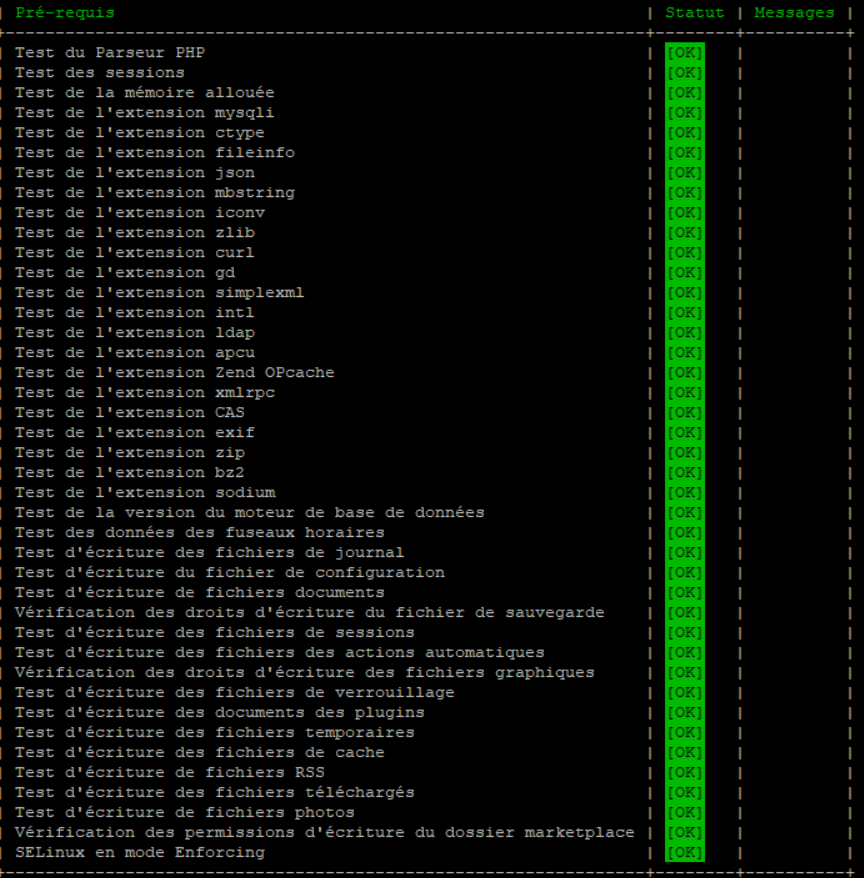Screen dimensions: 864x878
Task: Click the 'Statut' column header
Action: click(x=694, y=13)
